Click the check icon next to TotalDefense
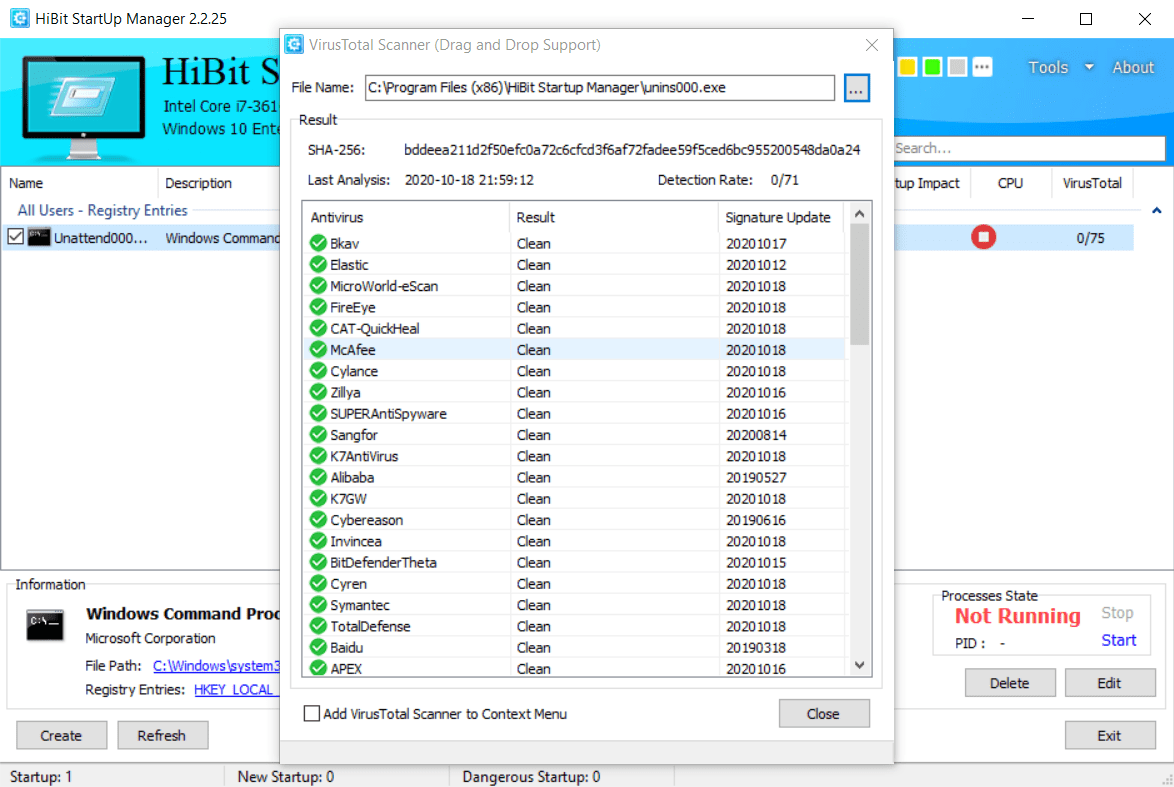 click(x=318, y=626)
